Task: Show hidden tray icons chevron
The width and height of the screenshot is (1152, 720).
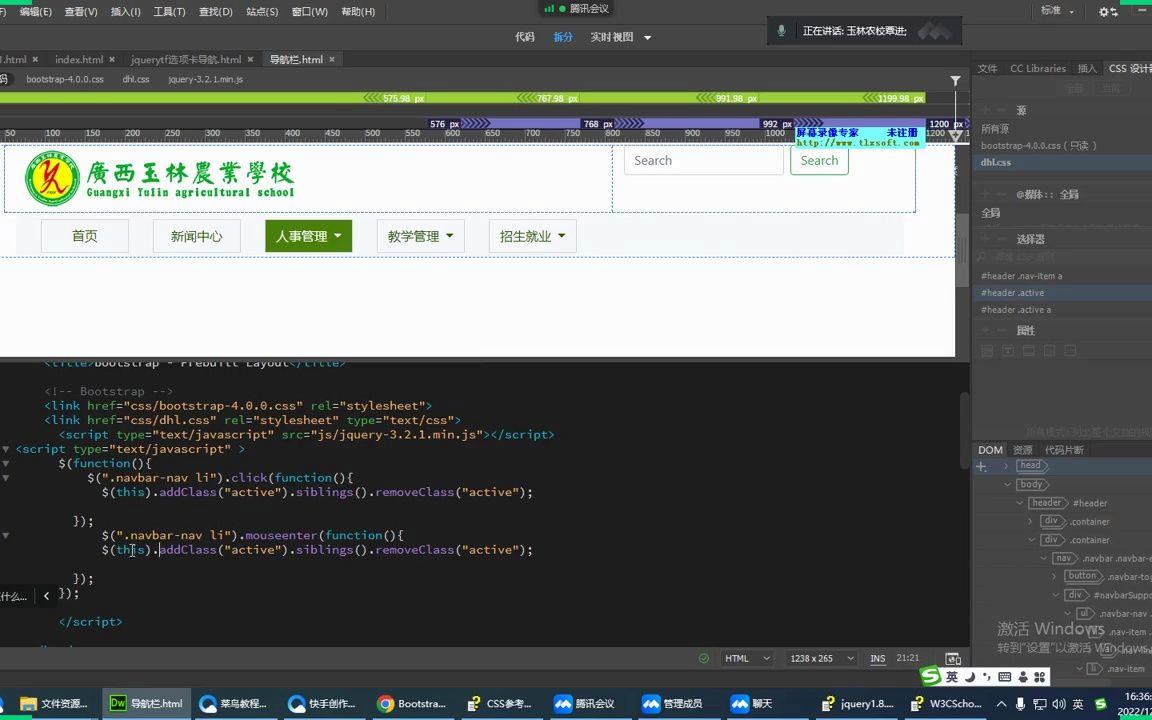Action: click(x=1001, y=704)
